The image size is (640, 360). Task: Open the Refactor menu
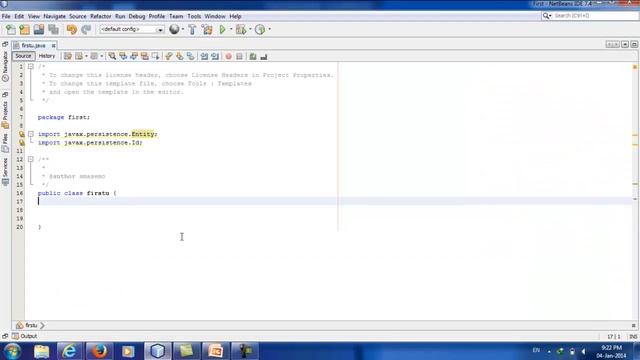coord(101,16)
